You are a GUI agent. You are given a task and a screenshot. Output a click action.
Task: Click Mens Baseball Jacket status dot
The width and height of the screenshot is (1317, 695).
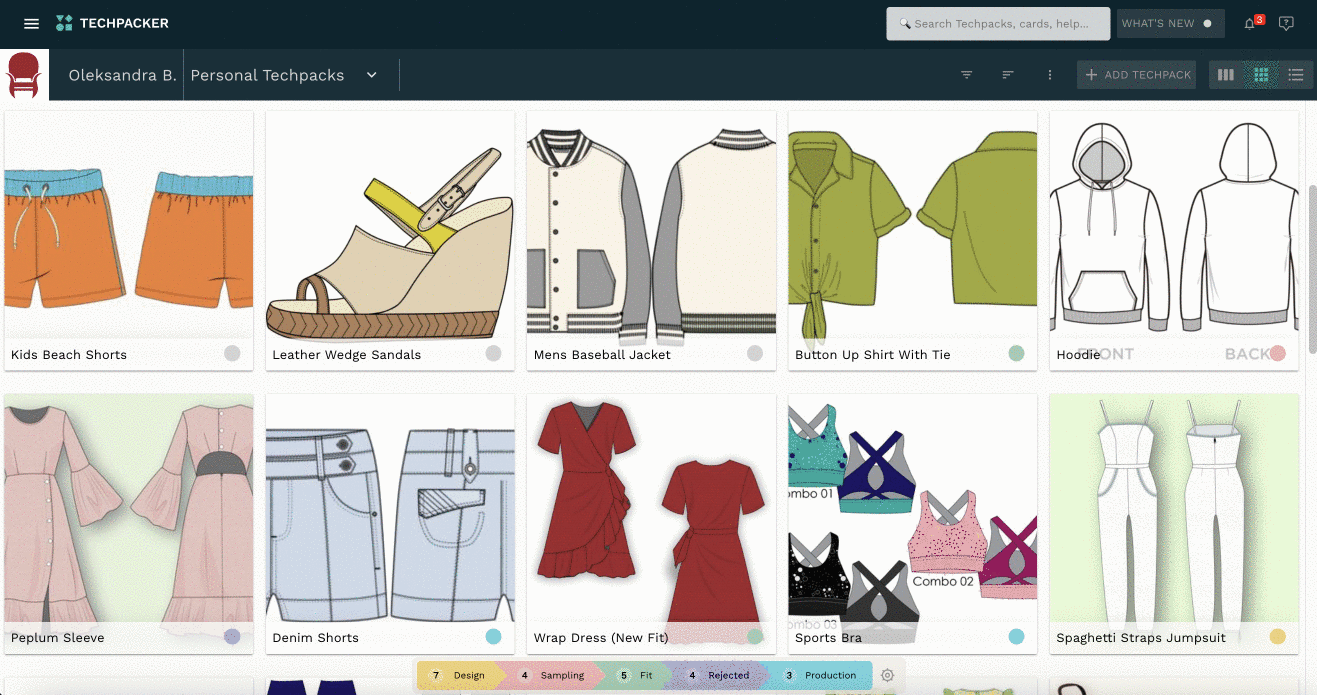(755, 354)
